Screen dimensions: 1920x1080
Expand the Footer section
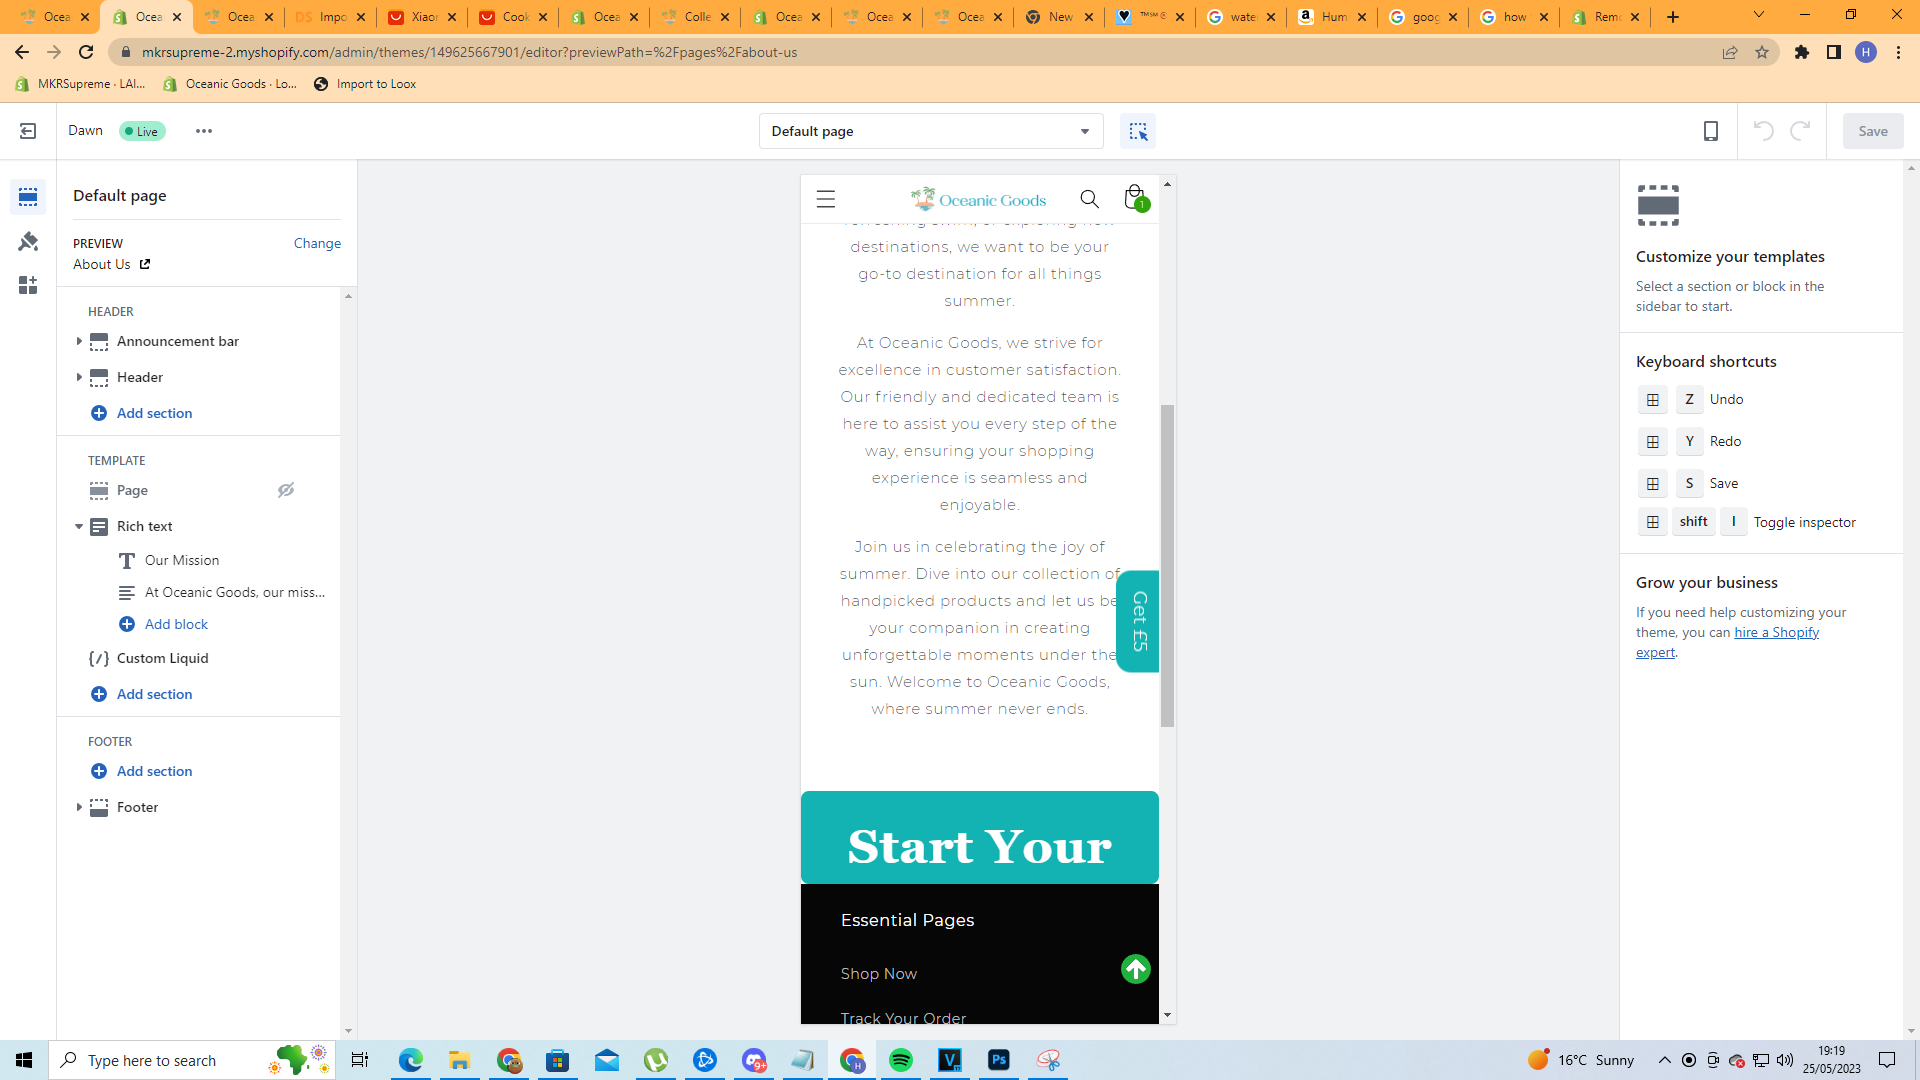[x=79, y=807]
